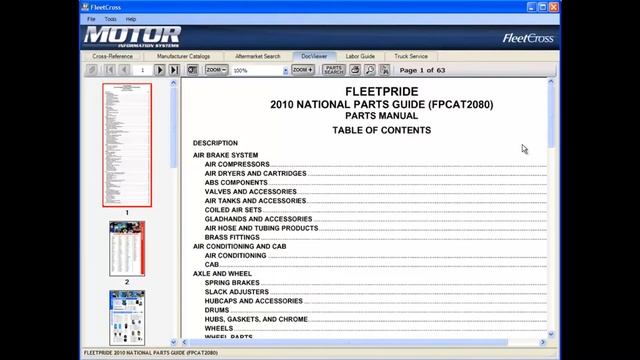Open the zoom percentage dropdown
Image resolution: width=640 pixels, height=360 pixels.
click(x=285, y=70)
